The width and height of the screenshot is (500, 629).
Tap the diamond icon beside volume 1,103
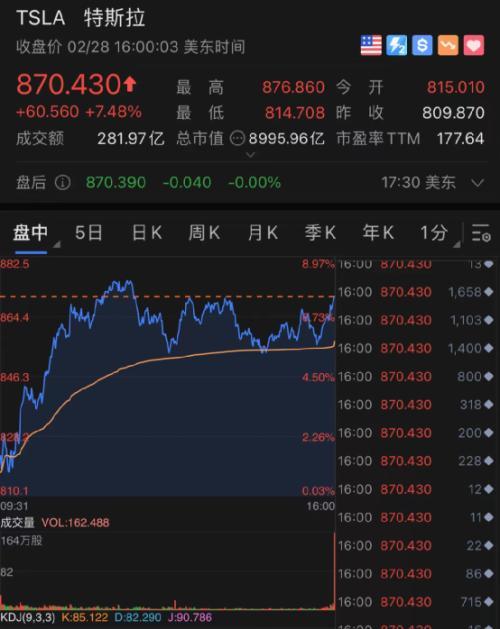[x=488, y=320]
